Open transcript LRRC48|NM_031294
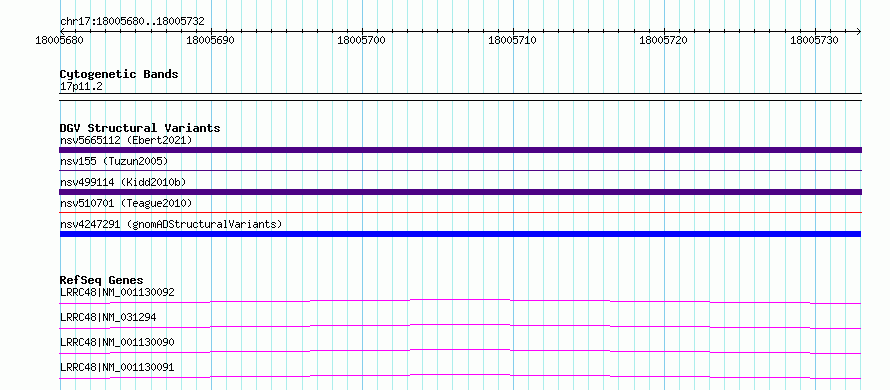Screen dimensions: 890x390 pos(108,317)
